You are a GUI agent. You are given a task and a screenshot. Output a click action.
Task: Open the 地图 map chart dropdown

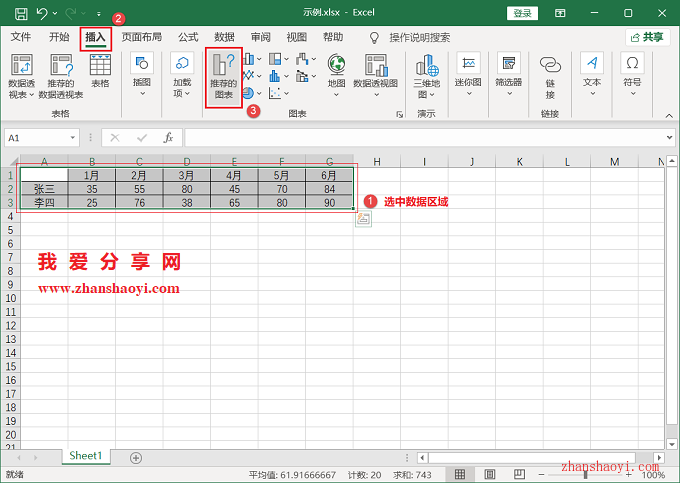point(336,74)
